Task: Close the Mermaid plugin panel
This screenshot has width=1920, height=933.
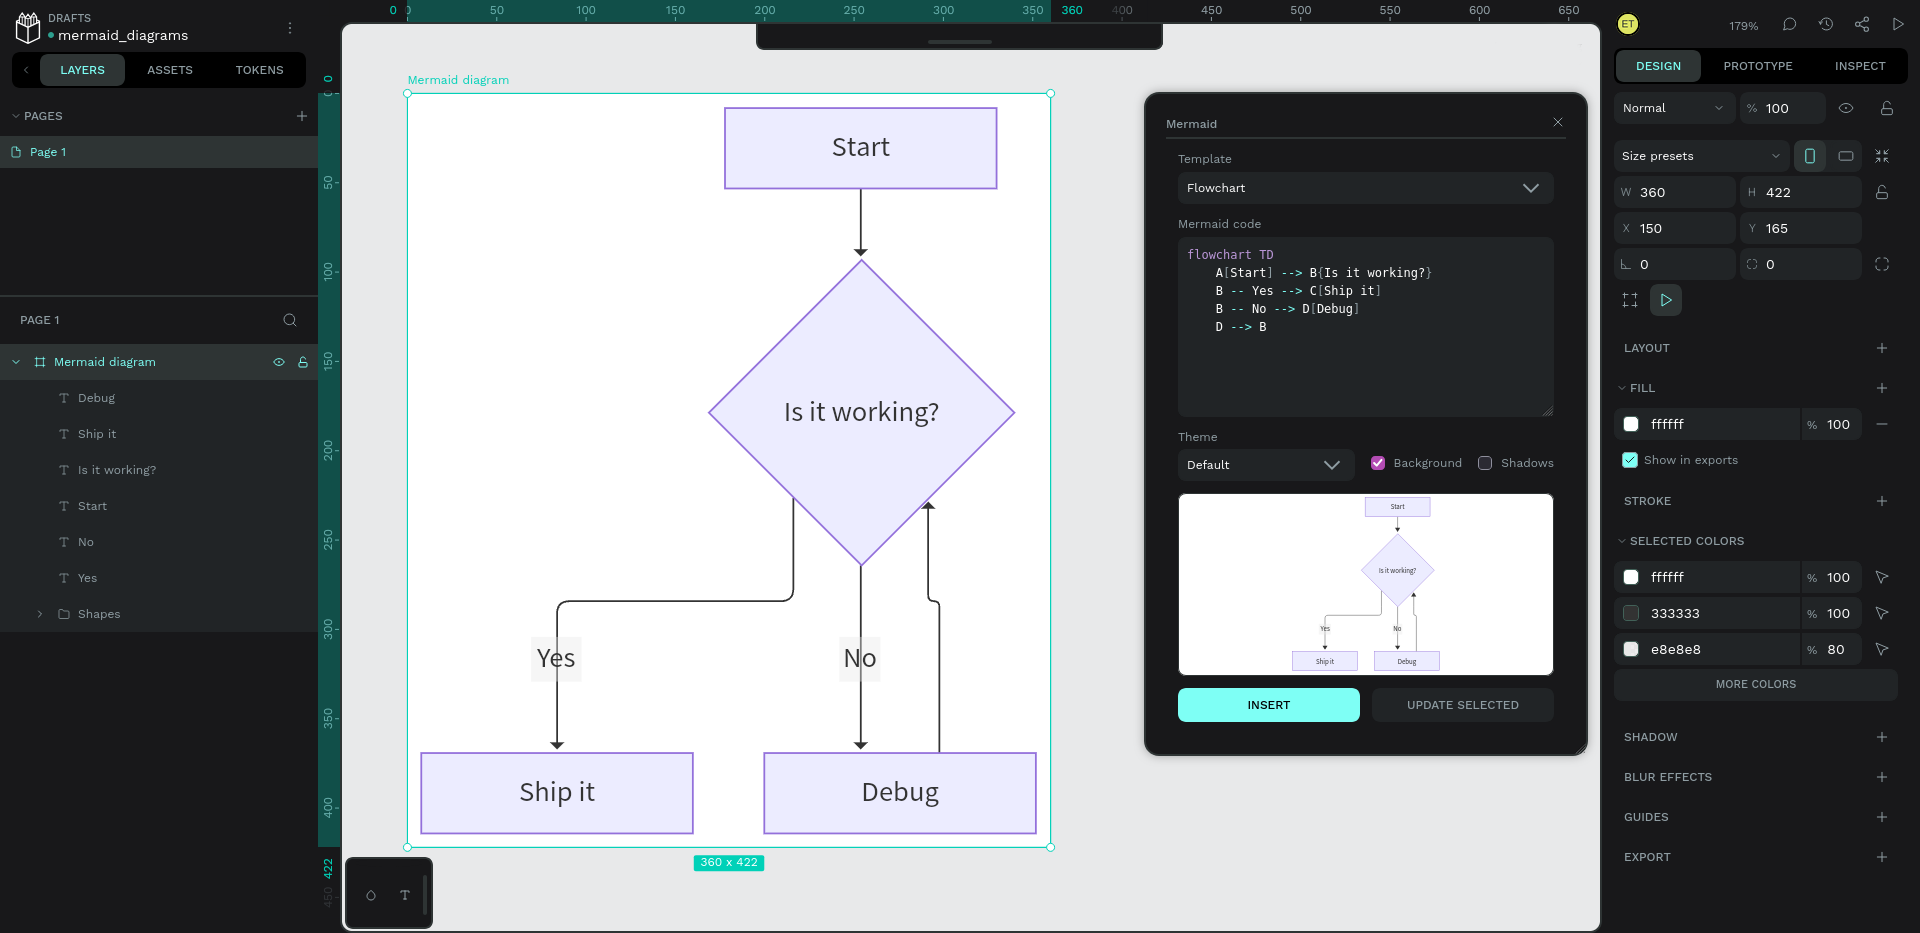Action: pos(1558,122)
